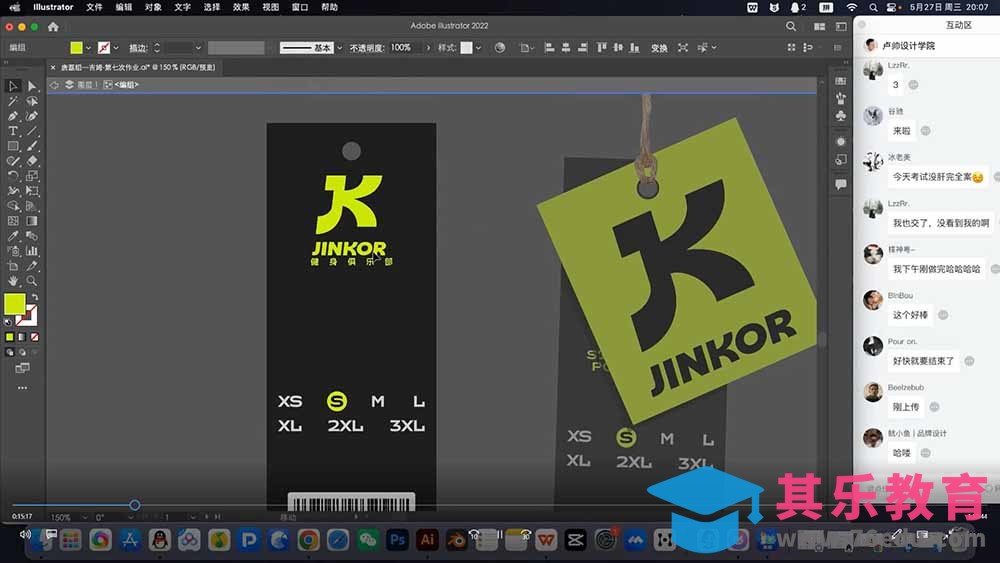Open WeChat from the Dock

point(367,540)
